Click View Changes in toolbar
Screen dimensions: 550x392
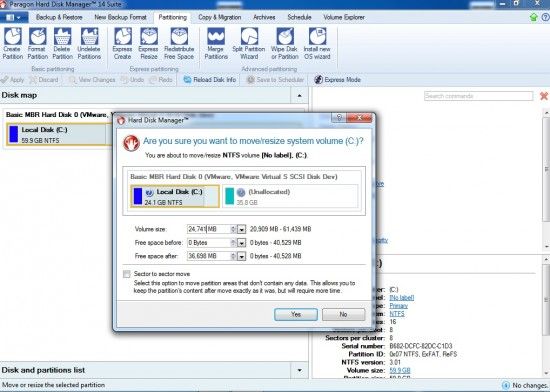tap(92, 80)
